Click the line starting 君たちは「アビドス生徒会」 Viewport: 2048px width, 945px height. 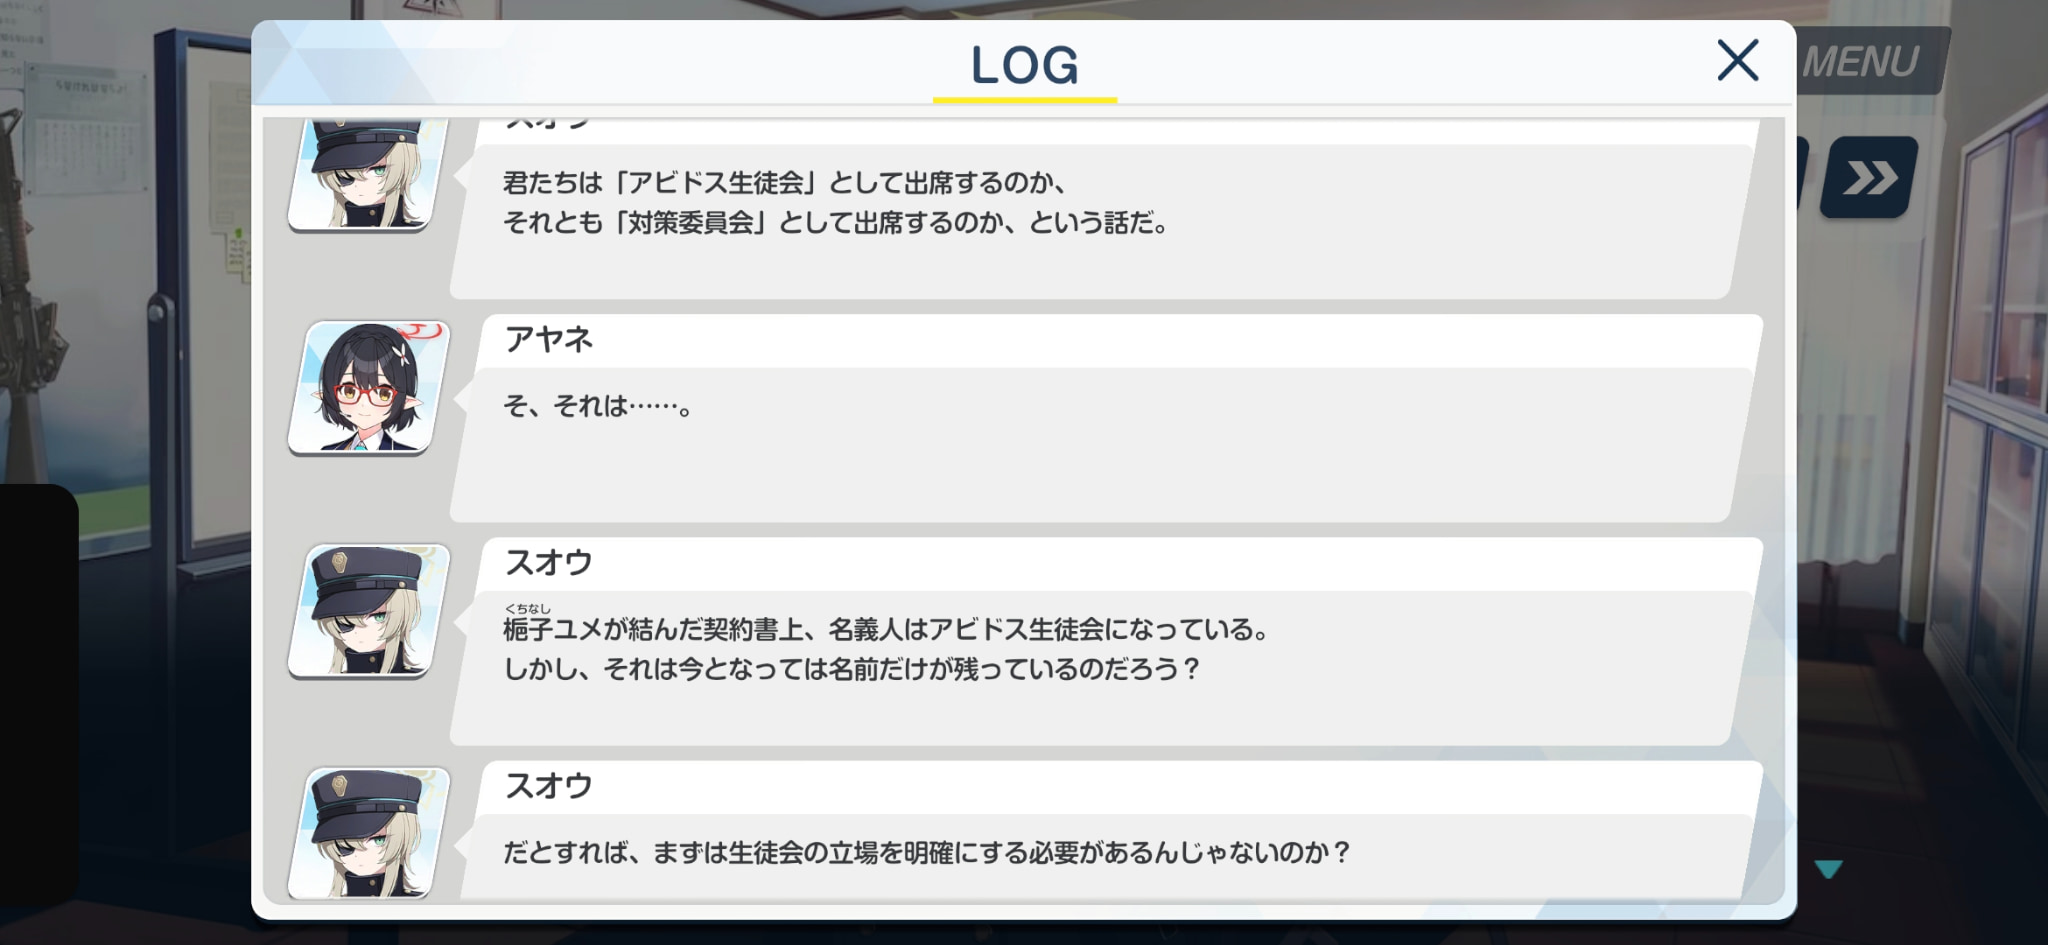(x=785, y=183)
